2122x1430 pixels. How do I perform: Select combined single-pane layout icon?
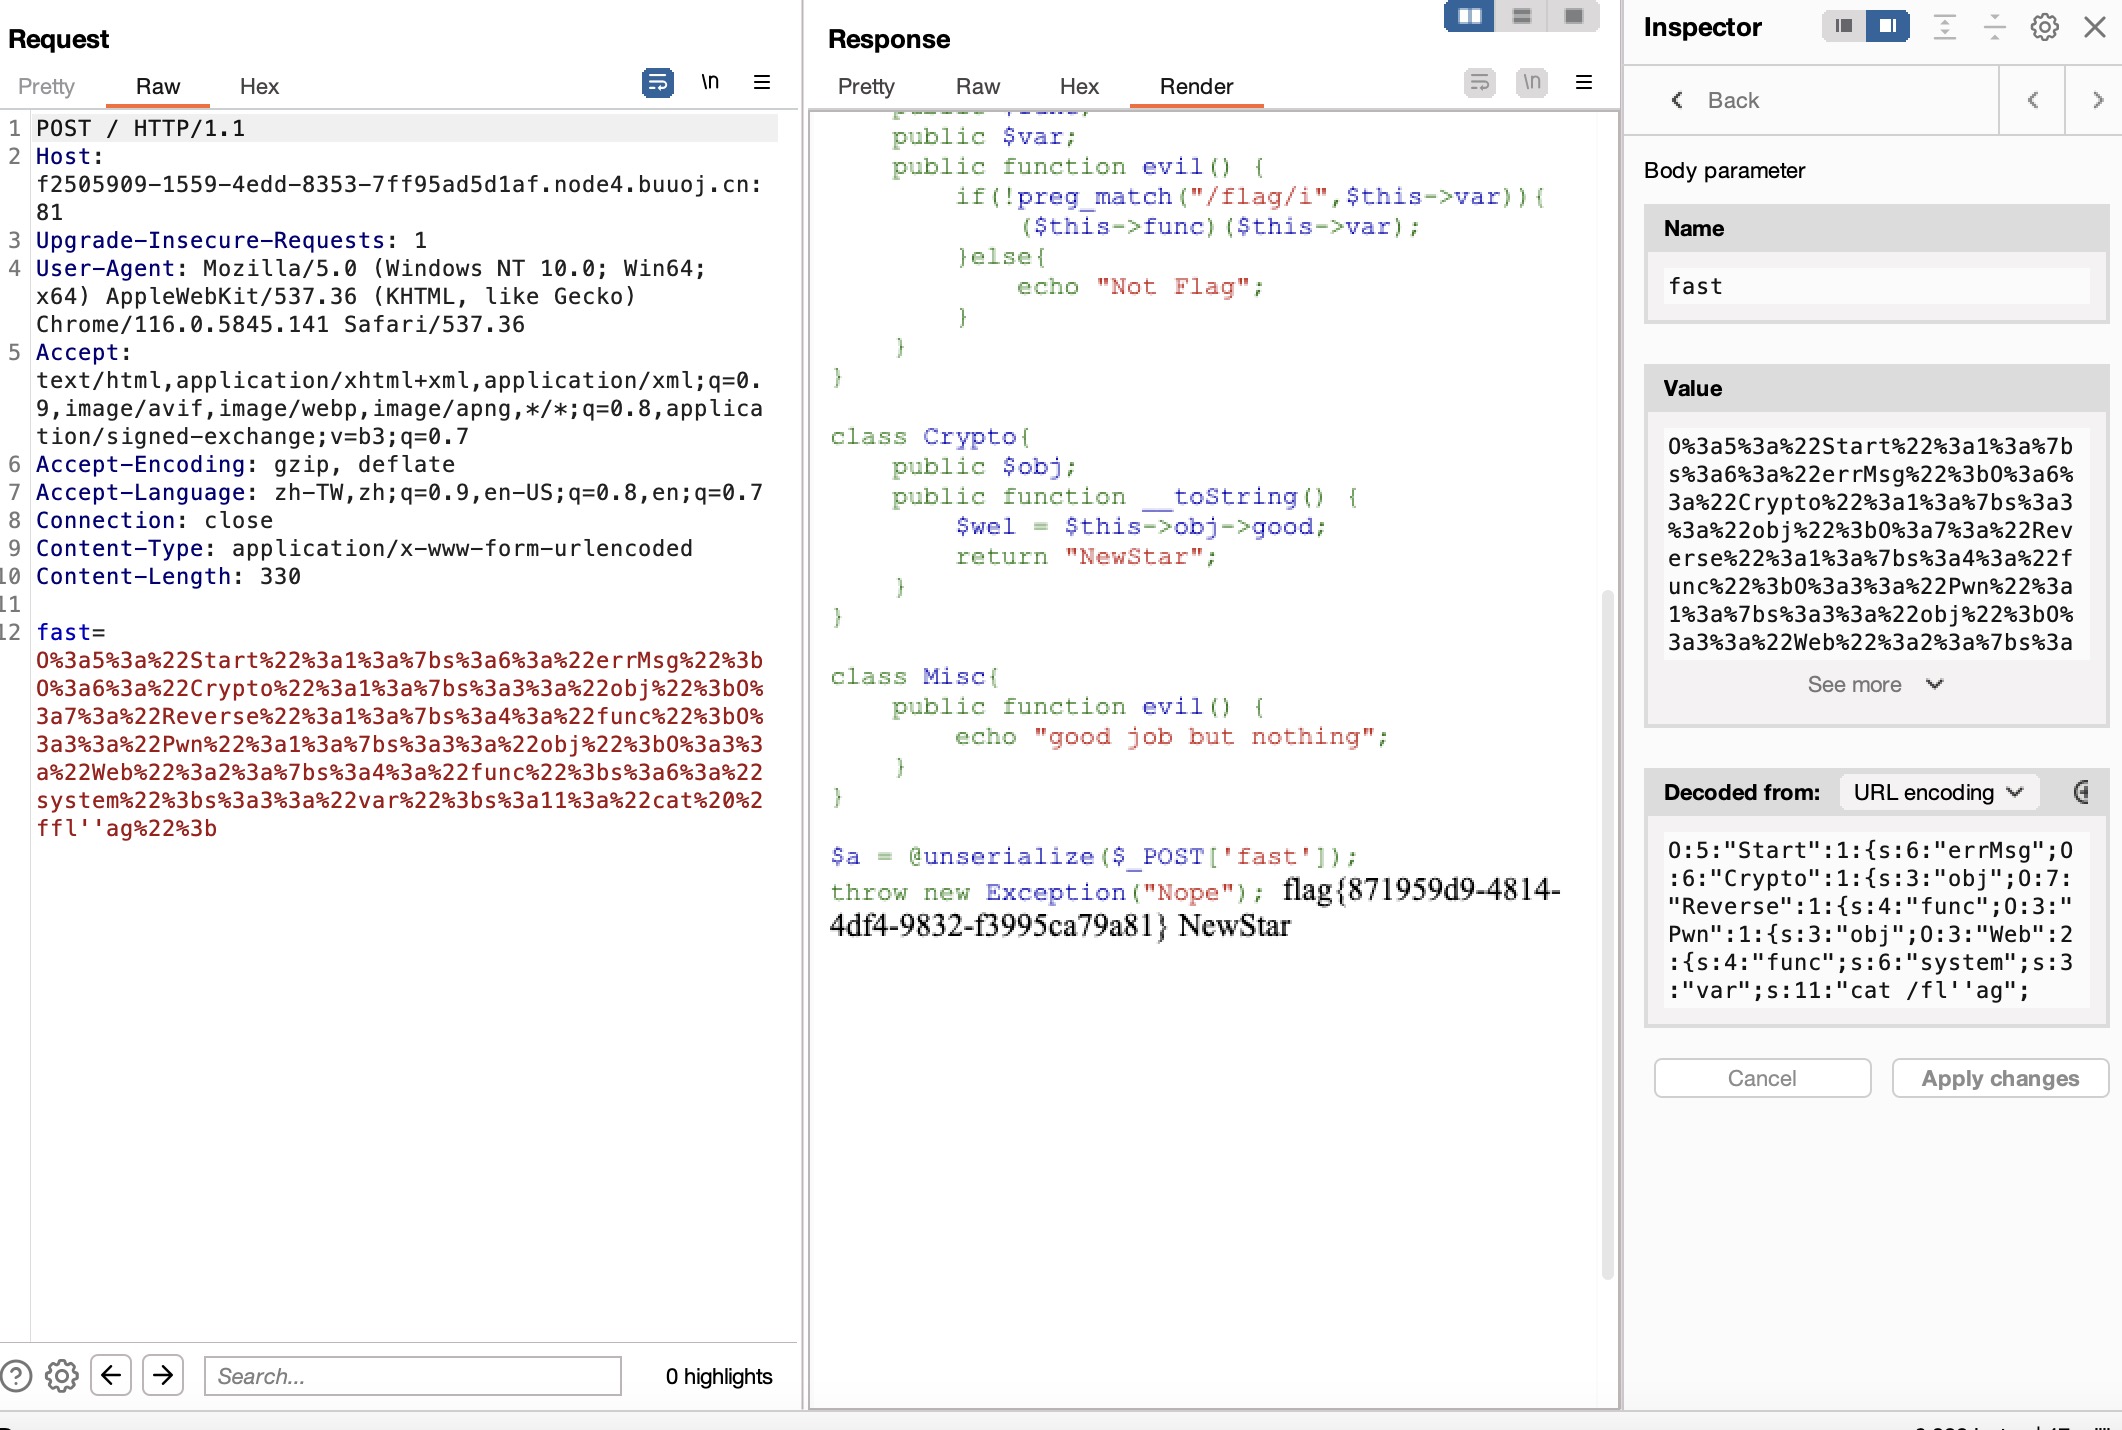pyautogui.click(x=1574, y=16)
